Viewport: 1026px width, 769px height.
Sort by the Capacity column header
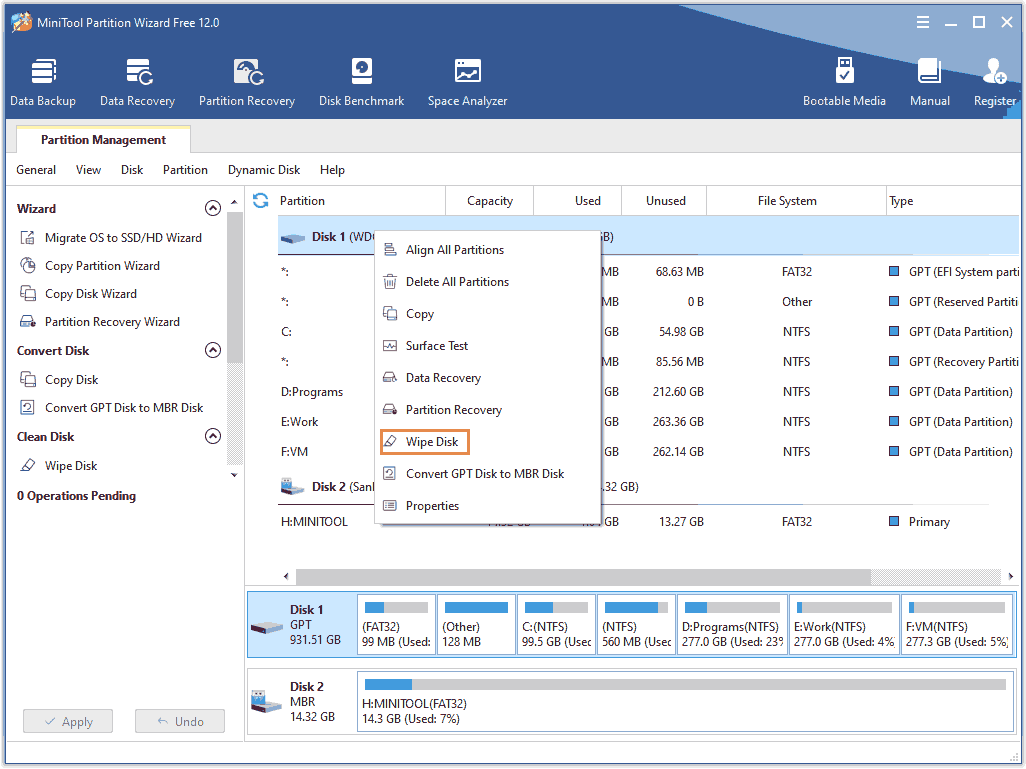[489, 201]
